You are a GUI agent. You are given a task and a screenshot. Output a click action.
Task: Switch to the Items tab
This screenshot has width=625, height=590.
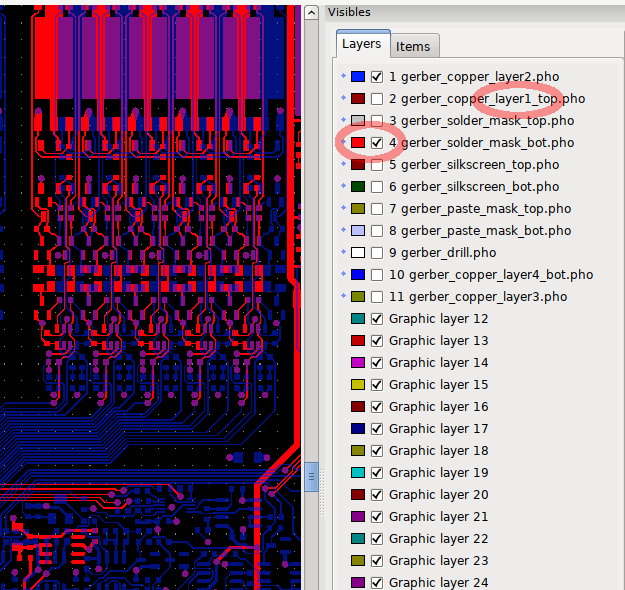tap(413, 46)
